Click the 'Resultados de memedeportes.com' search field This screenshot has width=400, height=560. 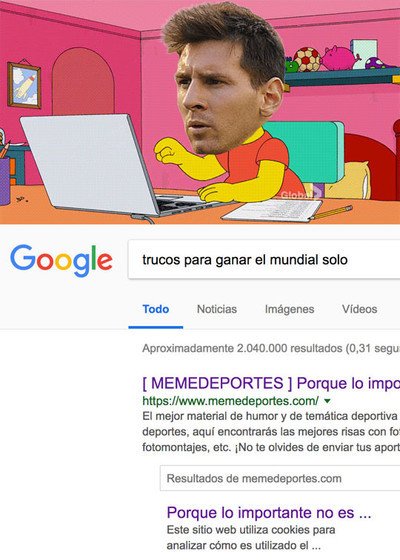pyautogui.click(x=280, y=478)
